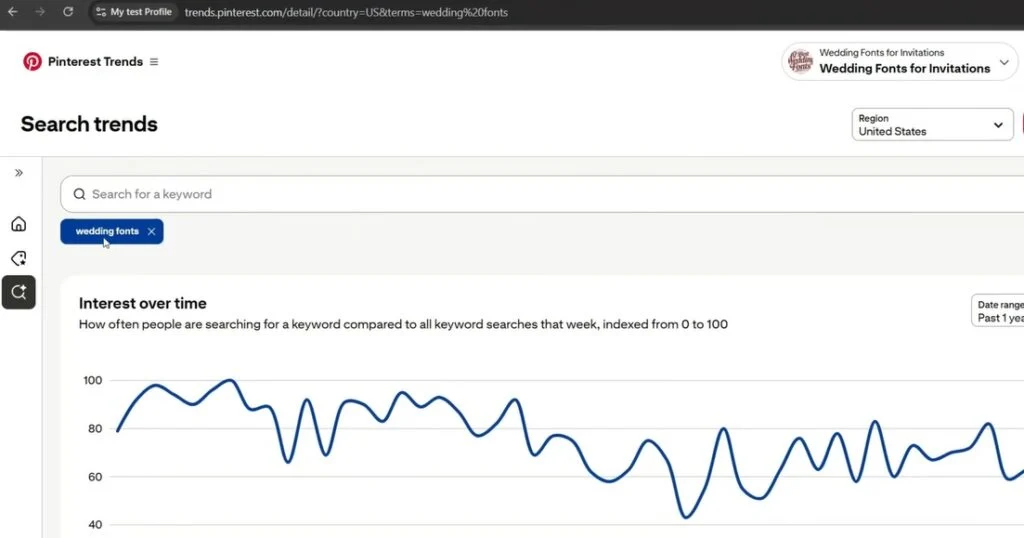Click the Wedding Fonts account avatar thumbnail
This screenshot has width=1024, height=538.
[x=801, y=61]
